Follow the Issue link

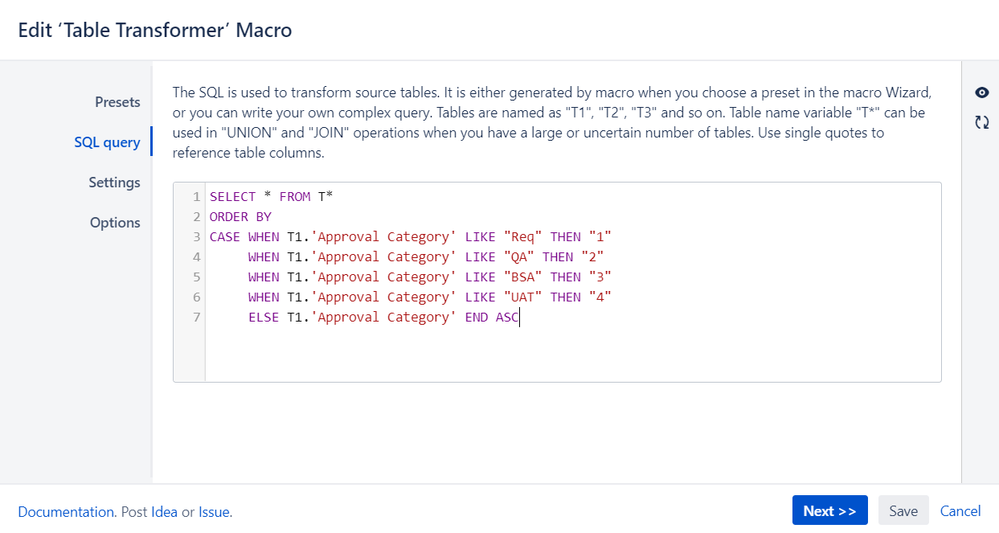point(214,511)
